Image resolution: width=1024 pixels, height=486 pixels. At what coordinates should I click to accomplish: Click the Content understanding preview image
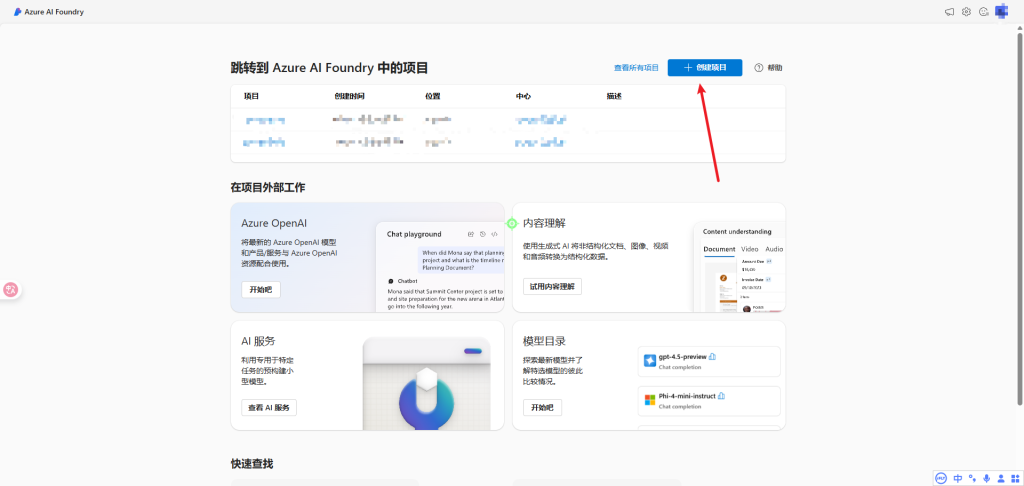point(739,267)
